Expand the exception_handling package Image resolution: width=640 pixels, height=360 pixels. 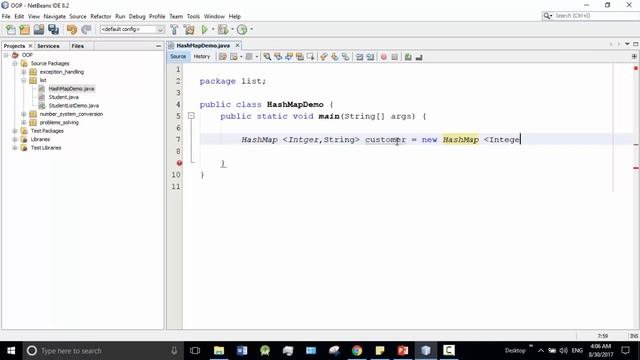24,72
